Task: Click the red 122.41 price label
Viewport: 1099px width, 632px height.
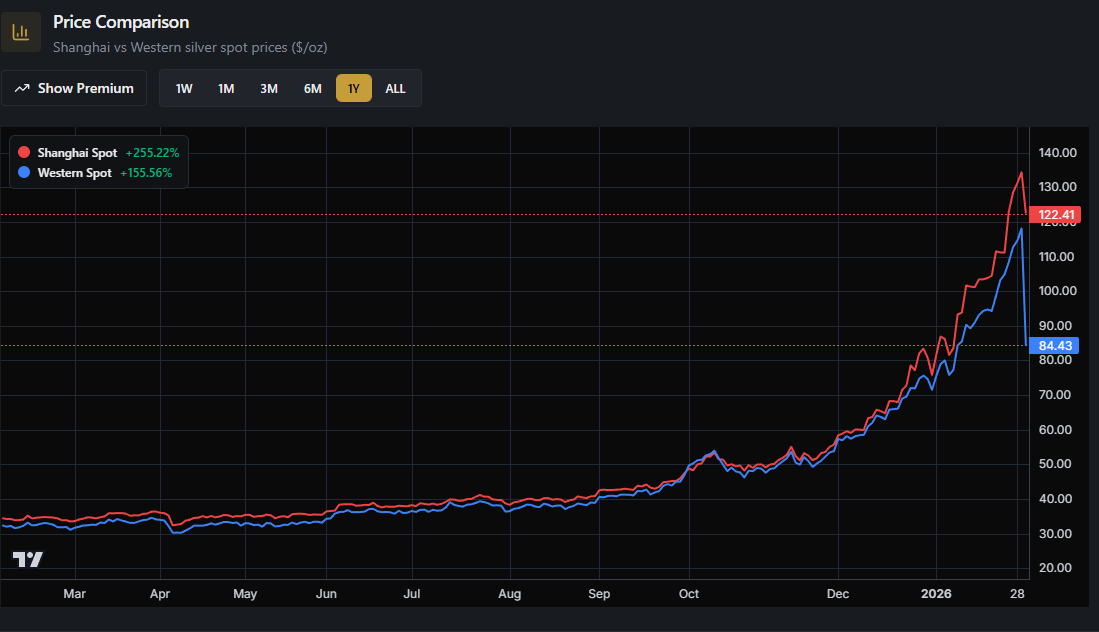Action: (1056, 215)
